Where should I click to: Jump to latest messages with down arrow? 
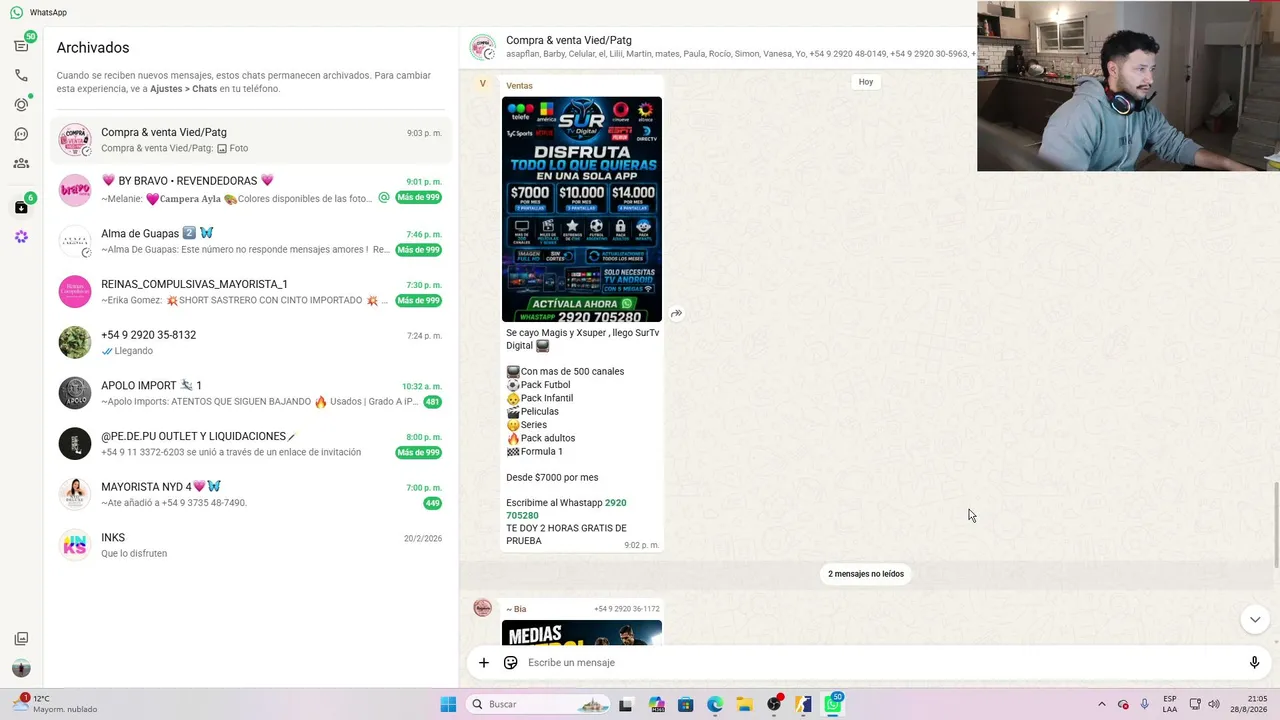(1255, 620)
